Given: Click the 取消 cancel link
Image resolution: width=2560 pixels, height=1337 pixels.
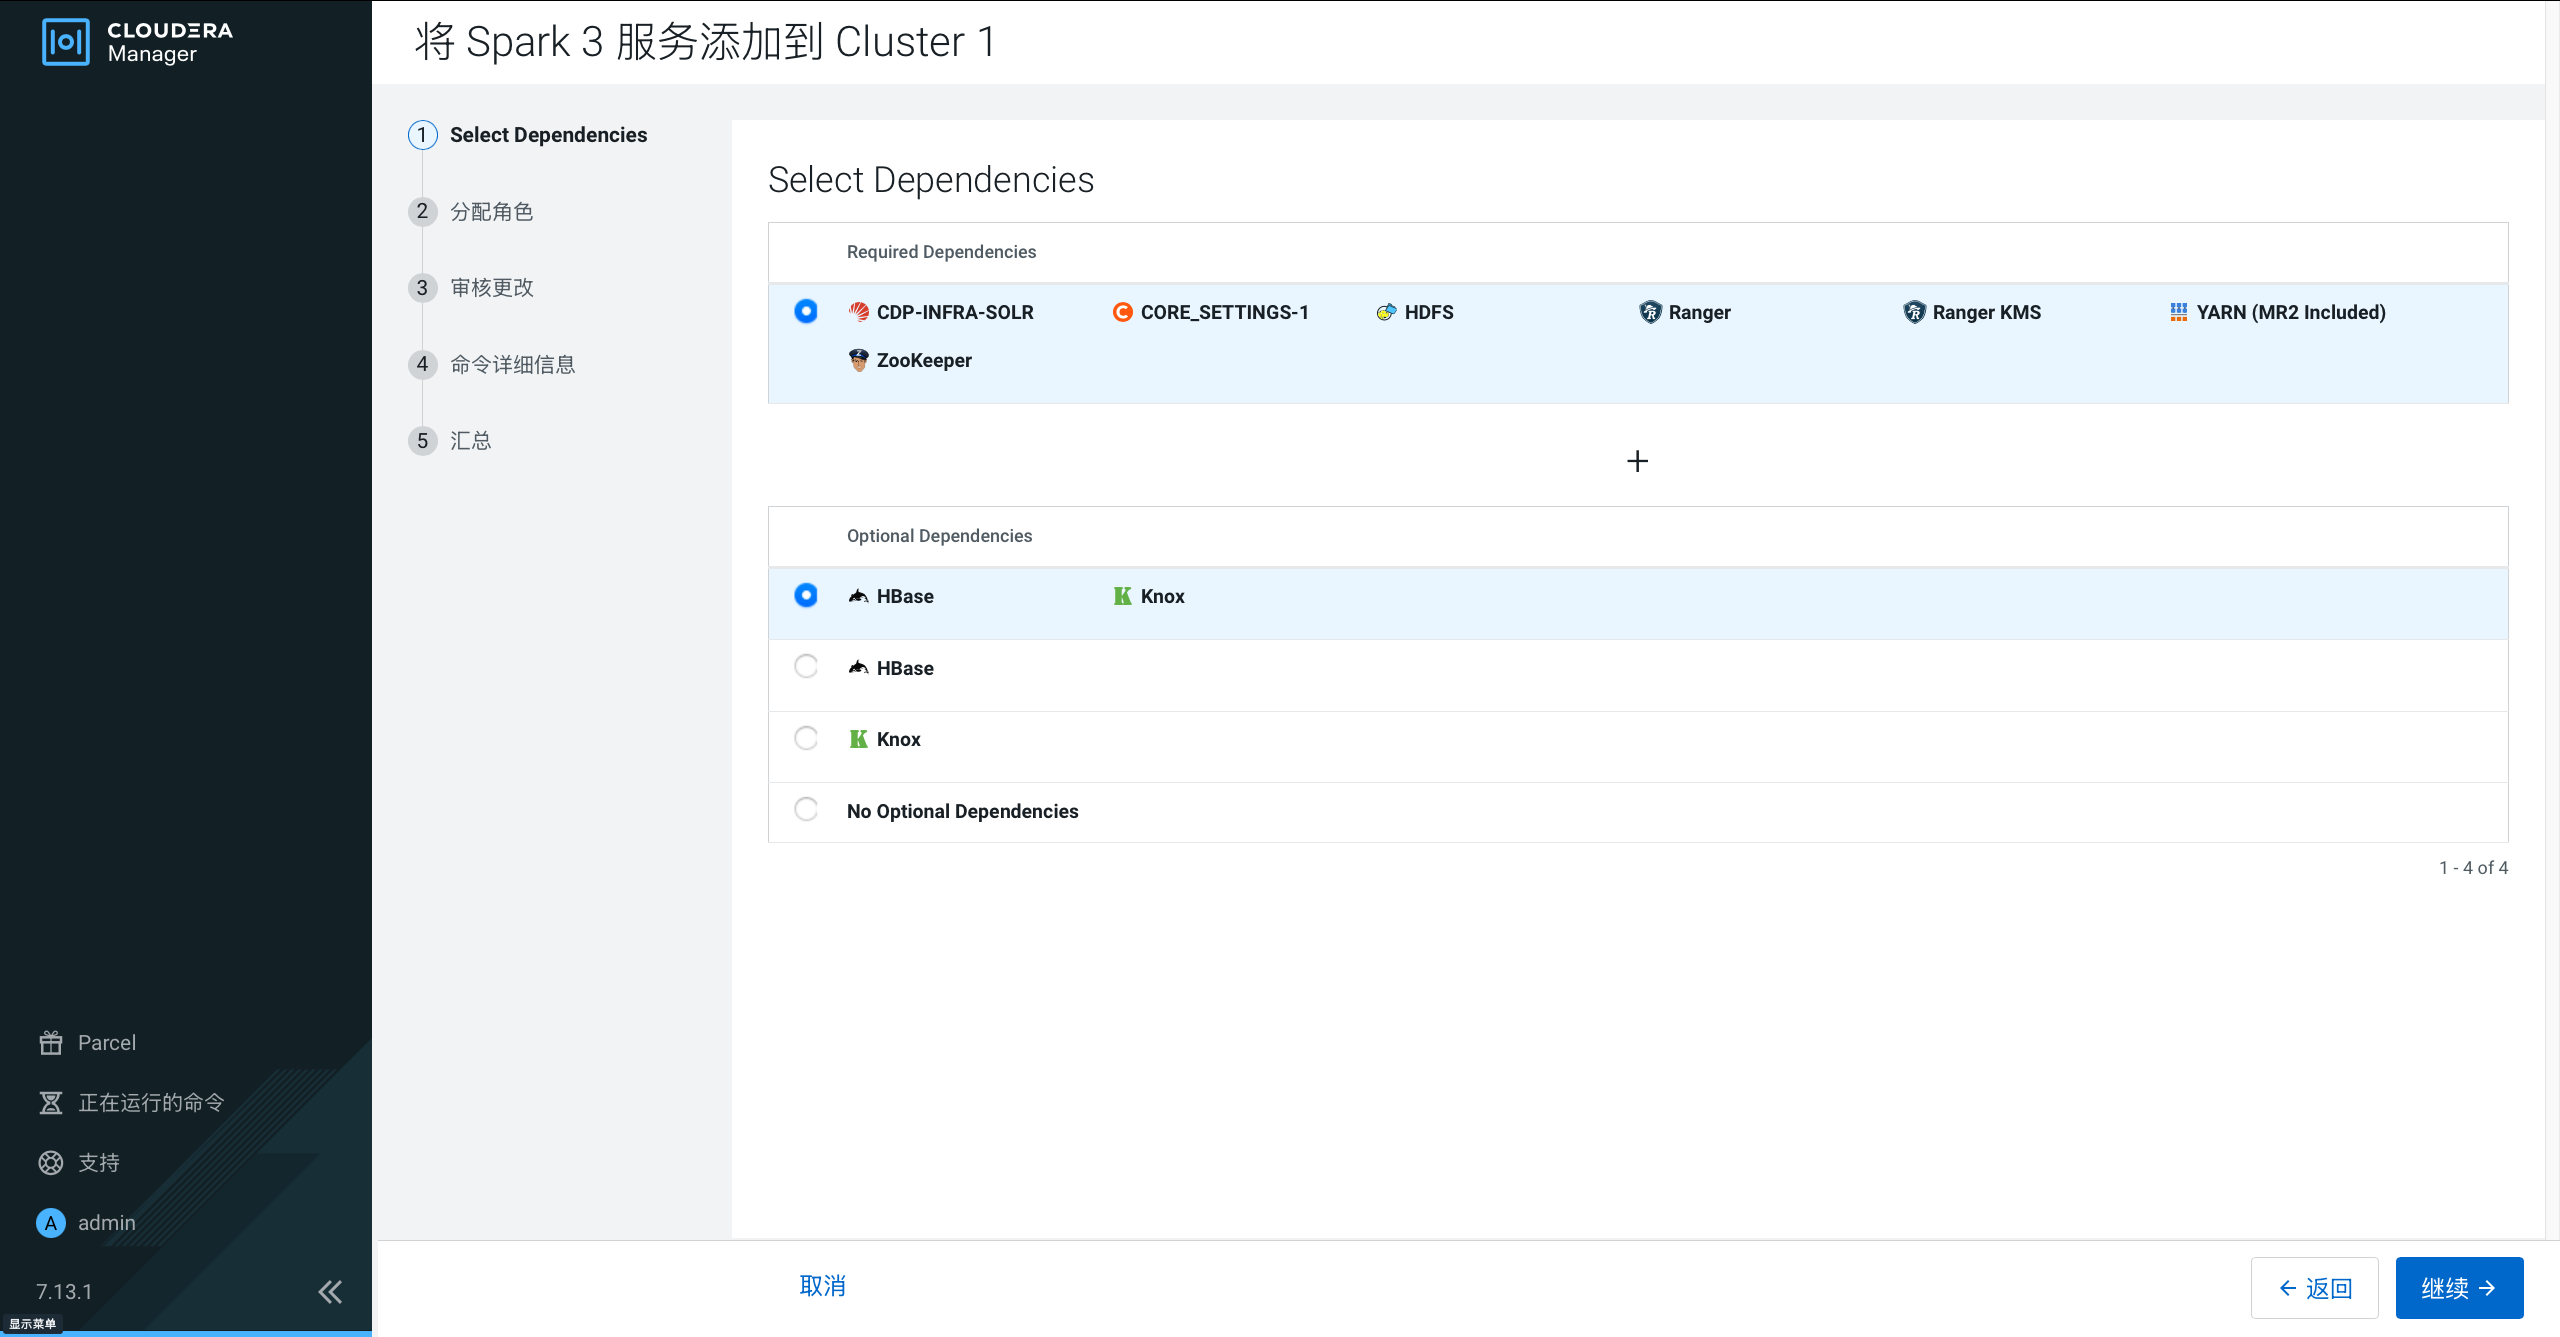Looking at the screenshot, I should click(x=822, y=1286).
